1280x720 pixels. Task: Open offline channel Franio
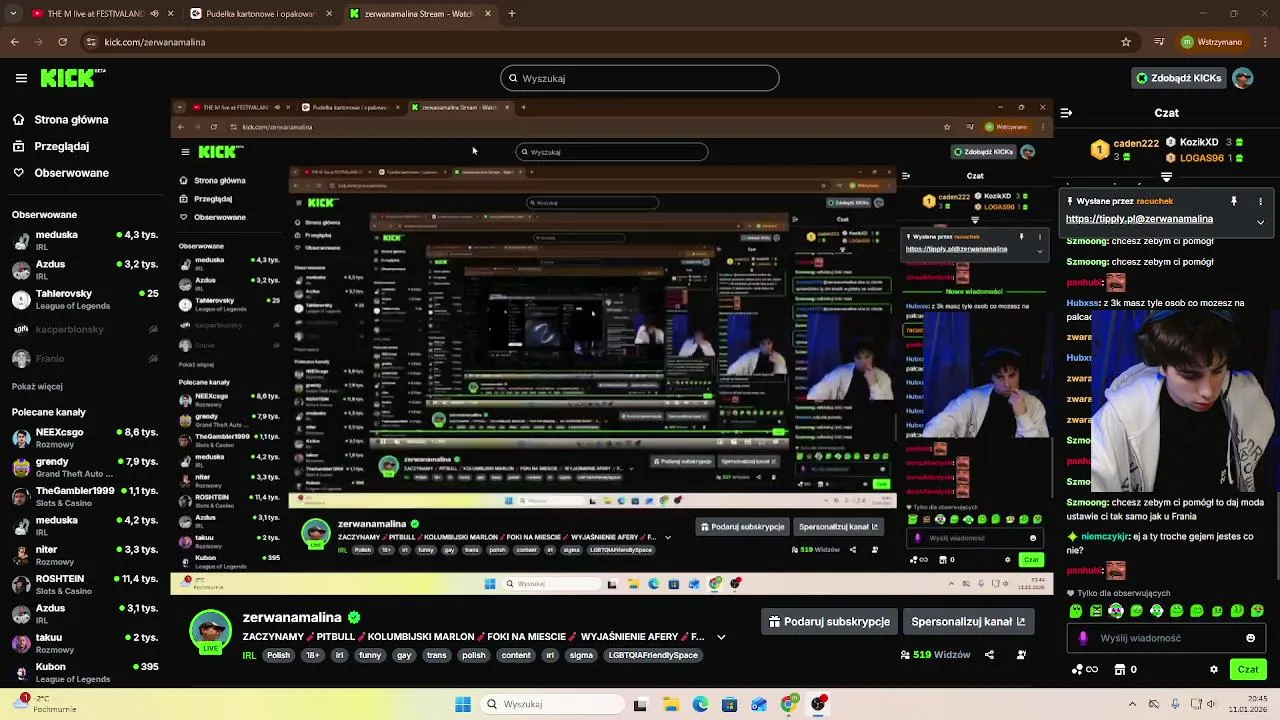(85, 358)
